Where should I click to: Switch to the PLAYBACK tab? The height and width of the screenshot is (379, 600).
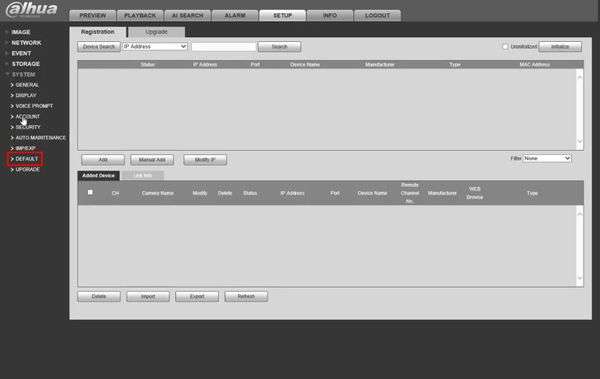(x=140, y=15)
